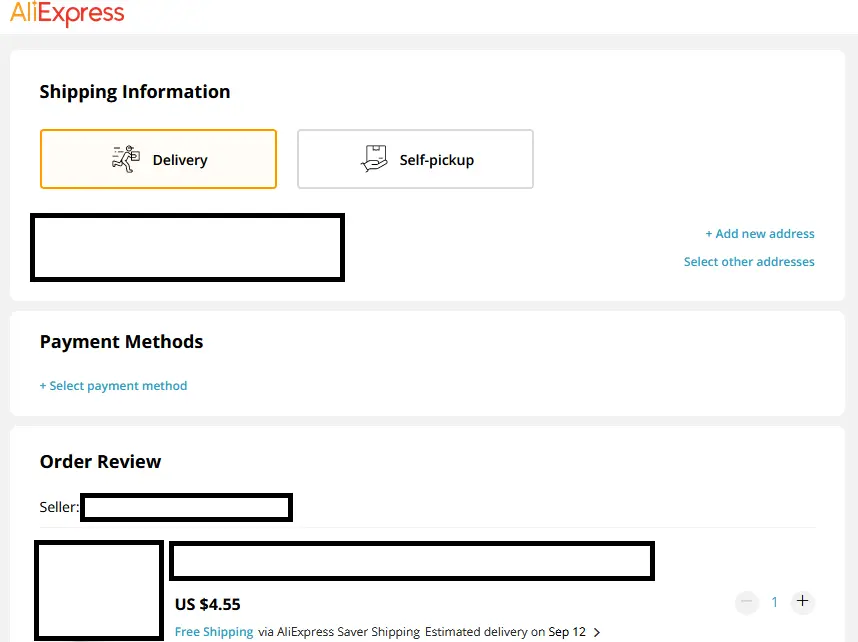Click the quantity value 1

pos(774,602)
